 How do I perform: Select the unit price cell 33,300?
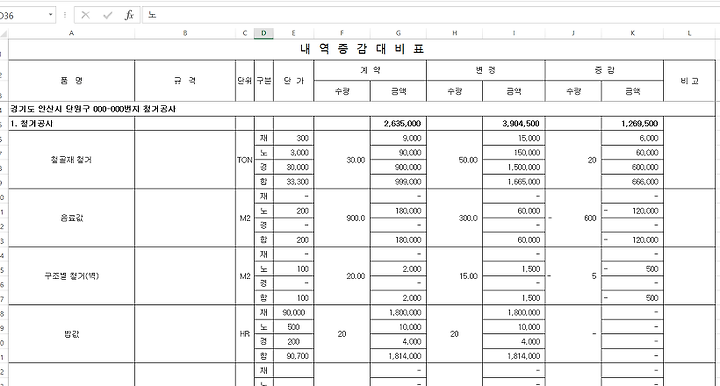[293, 182]
